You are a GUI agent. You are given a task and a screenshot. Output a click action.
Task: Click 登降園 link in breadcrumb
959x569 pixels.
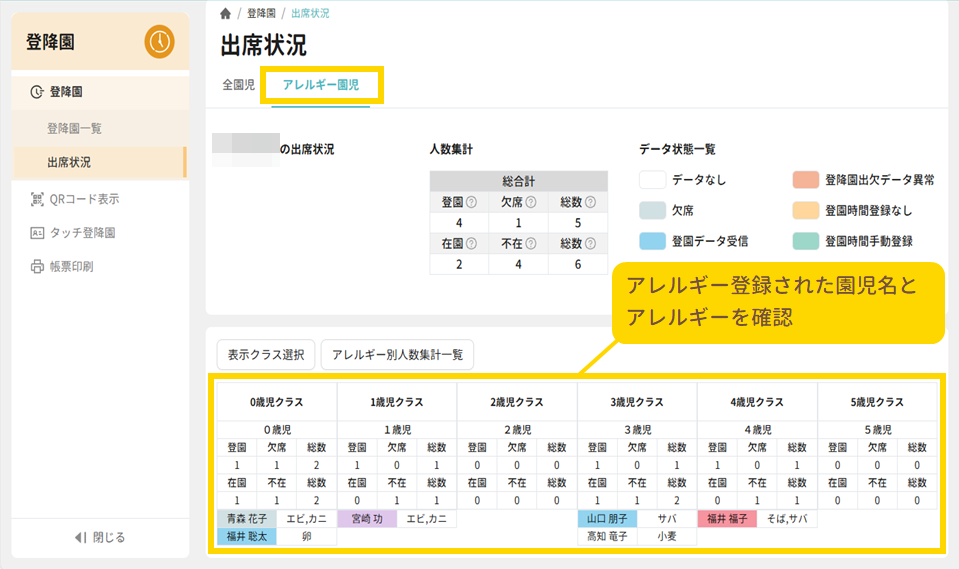[x=262, y=14]
